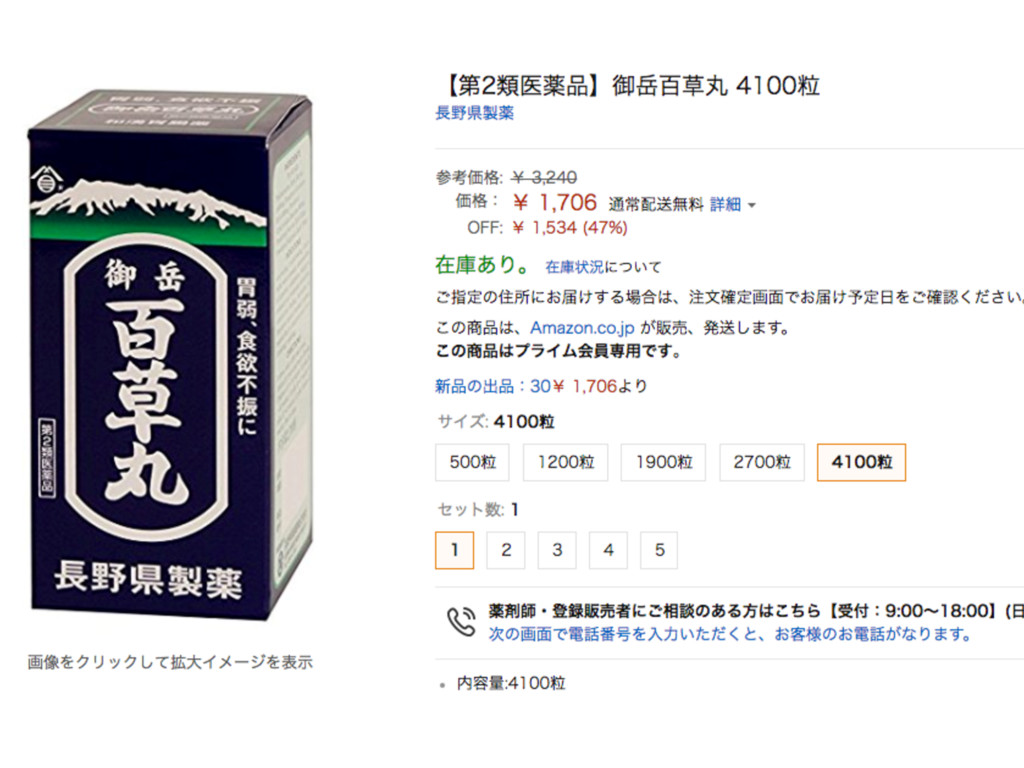This screenshot has height=768, width=1024.
Task: Enlarge the 御岳百草丸 product box image
Action: 171,354
